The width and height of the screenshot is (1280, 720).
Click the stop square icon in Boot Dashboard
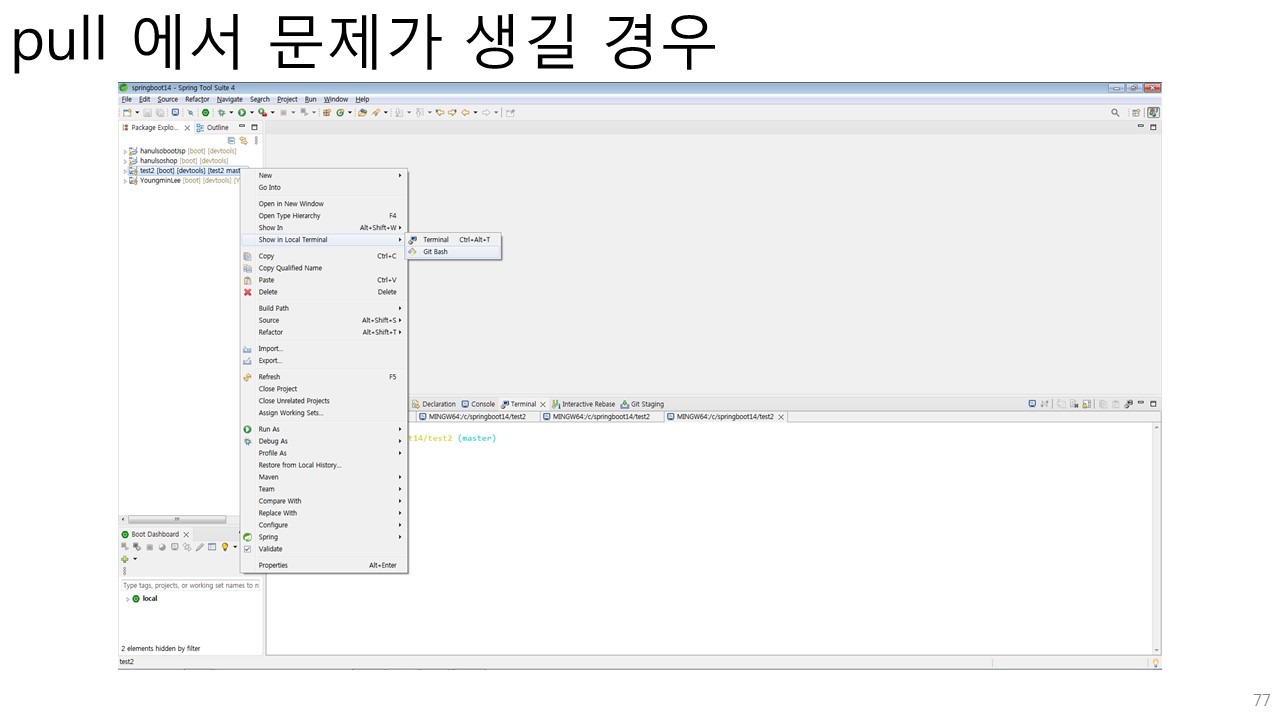(x=150, y=547)
